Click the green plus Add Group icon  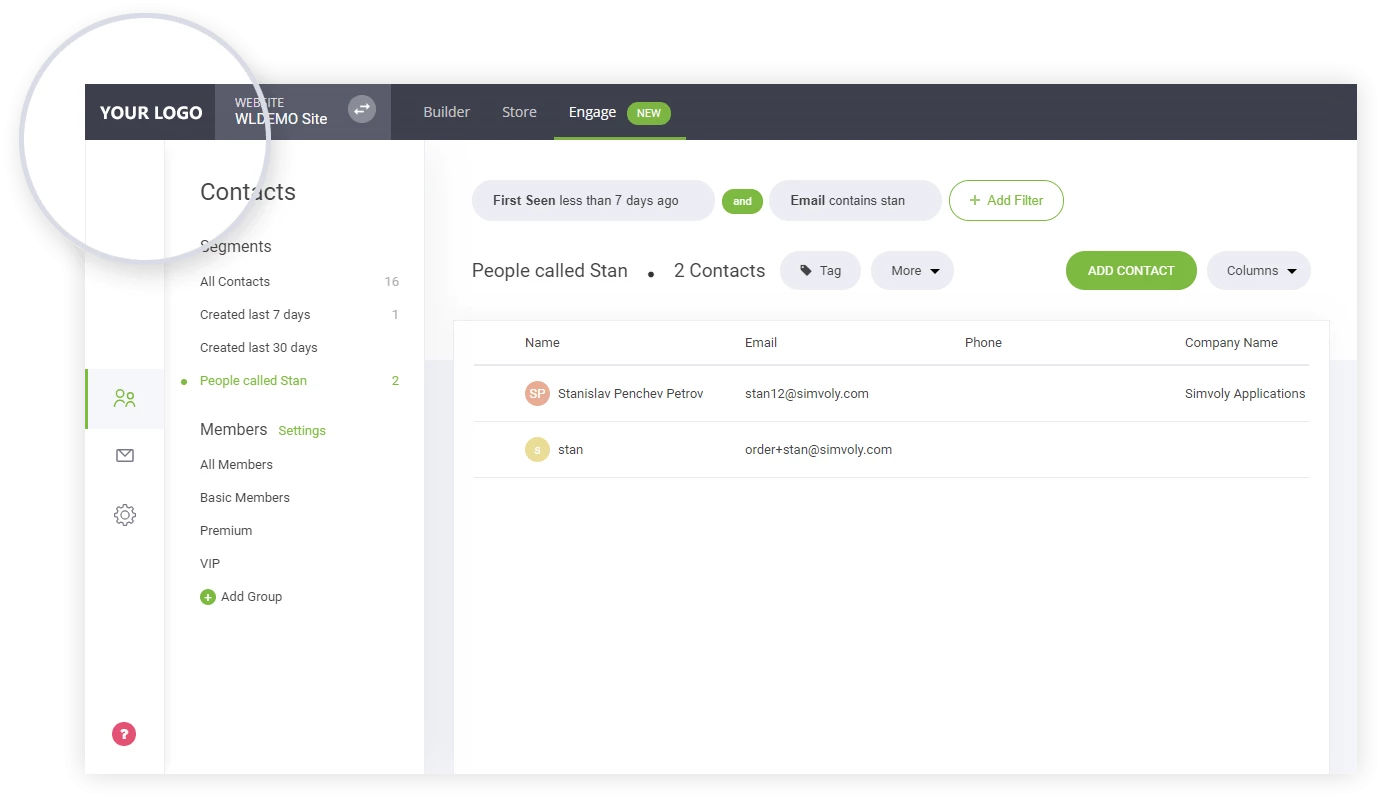[208, 597]
